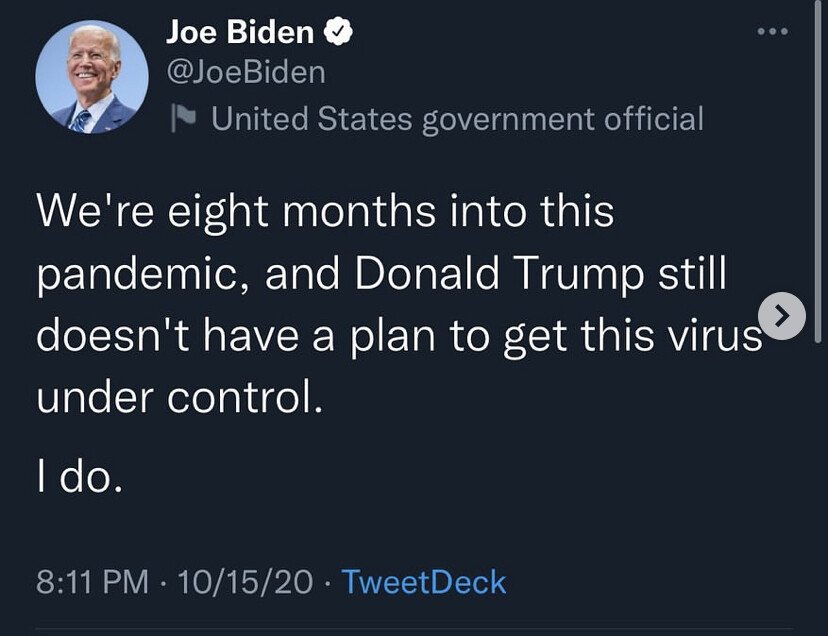Image resolution: width=828 pixels, height=636 pixels.
Task: Click the "under control." tweet line
Action: tap(180, 398)
